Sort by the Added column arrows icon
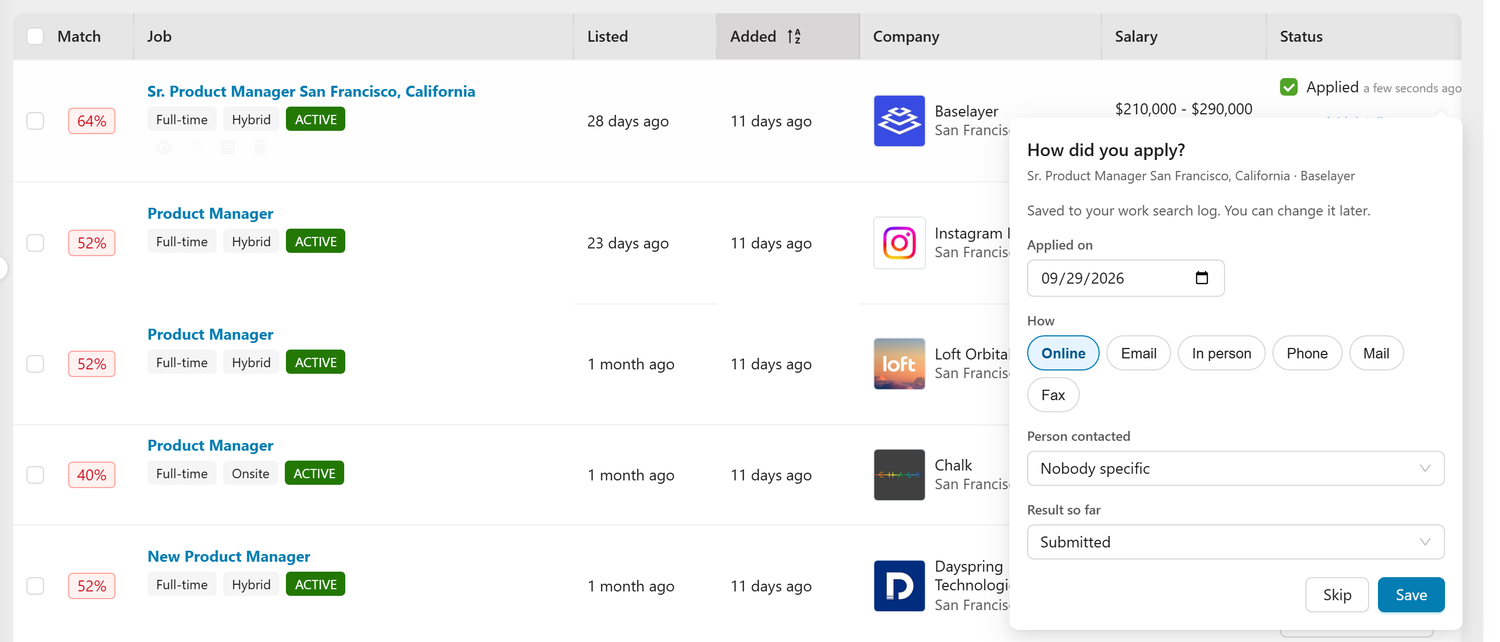This screenshot has width=1500, height=642. coord(794,37)
